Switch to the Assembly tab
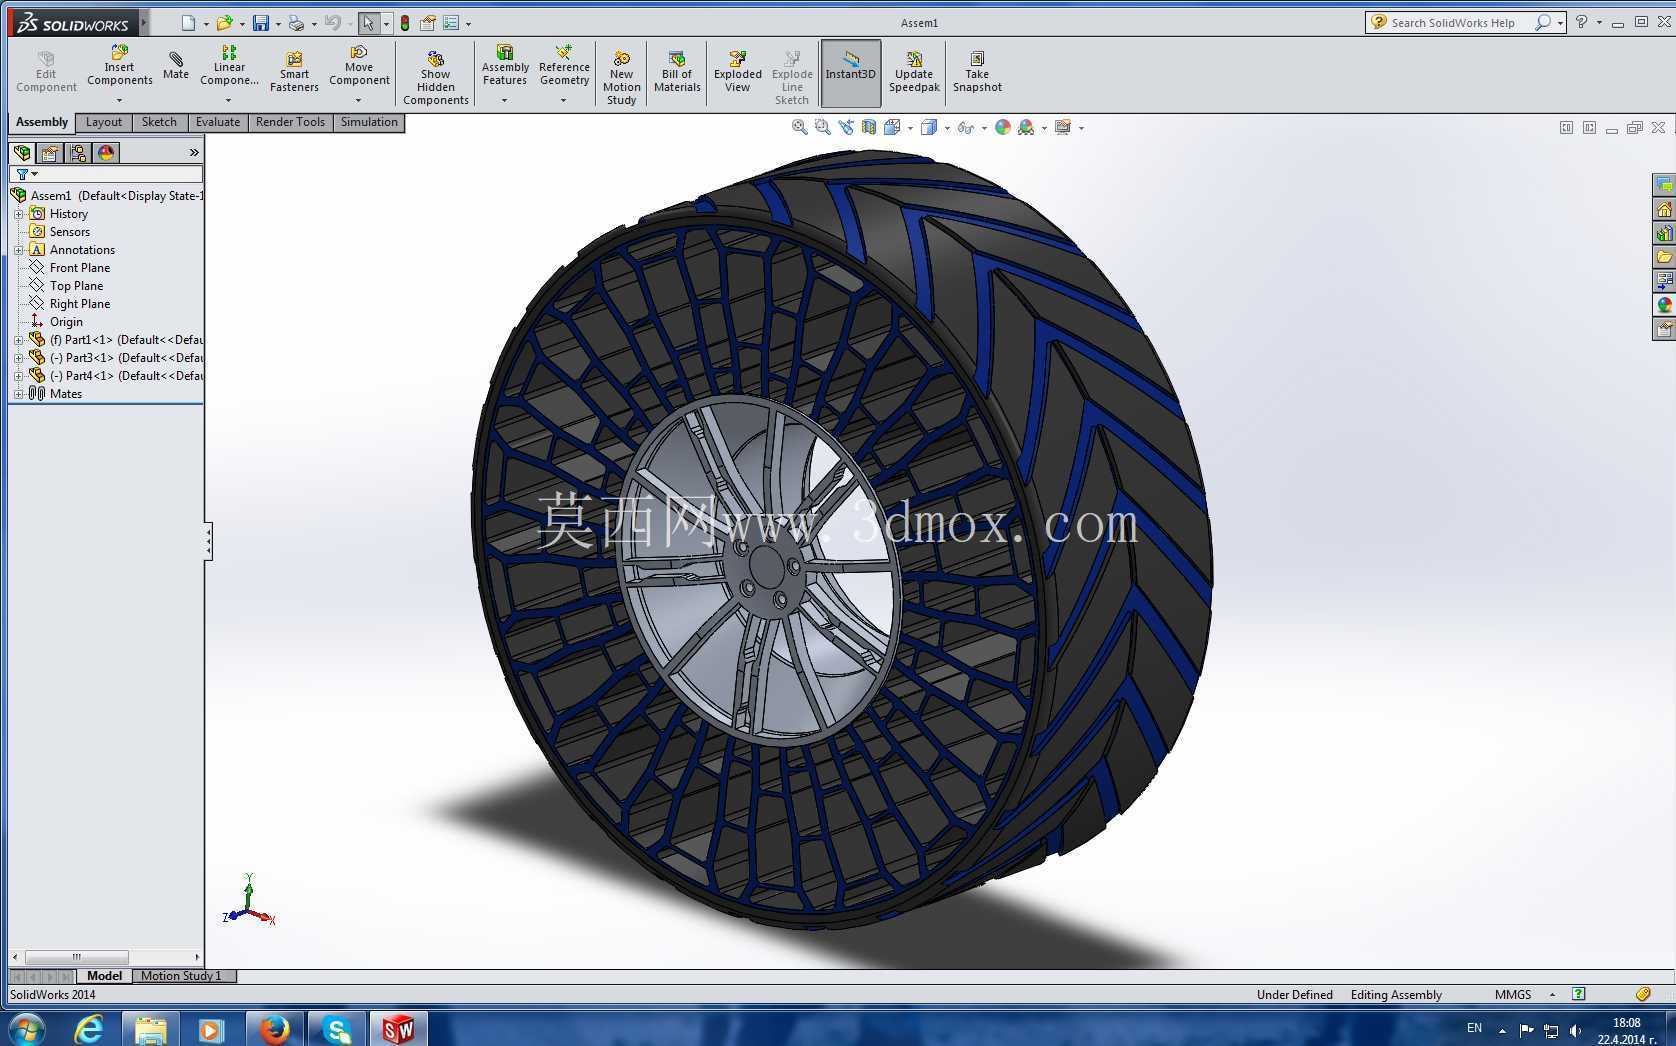Viewport: 1676px width, 1046px height. [42, 123]
